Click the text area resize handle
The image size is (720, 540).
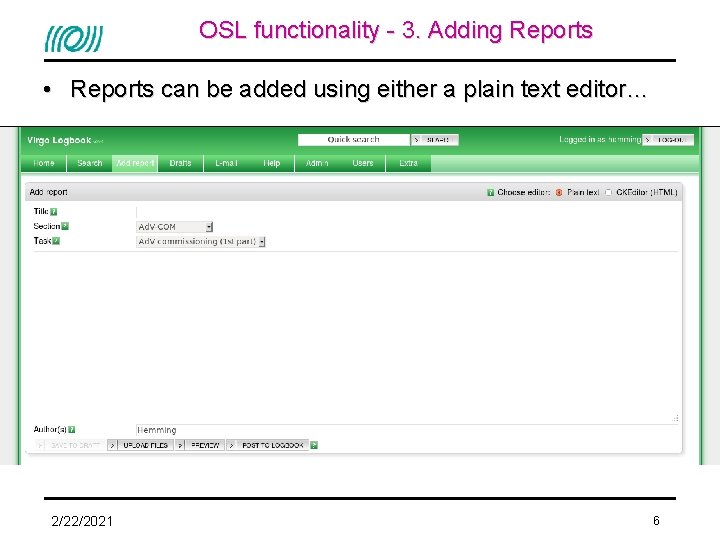click(x=675, y=418)
